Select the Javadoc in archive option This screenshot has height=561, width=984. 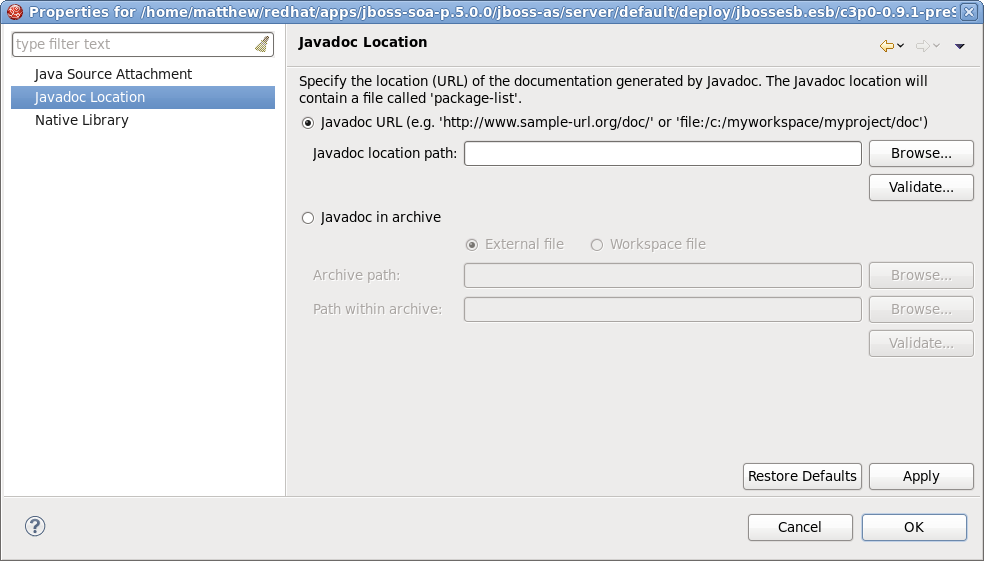pos(308,217)
